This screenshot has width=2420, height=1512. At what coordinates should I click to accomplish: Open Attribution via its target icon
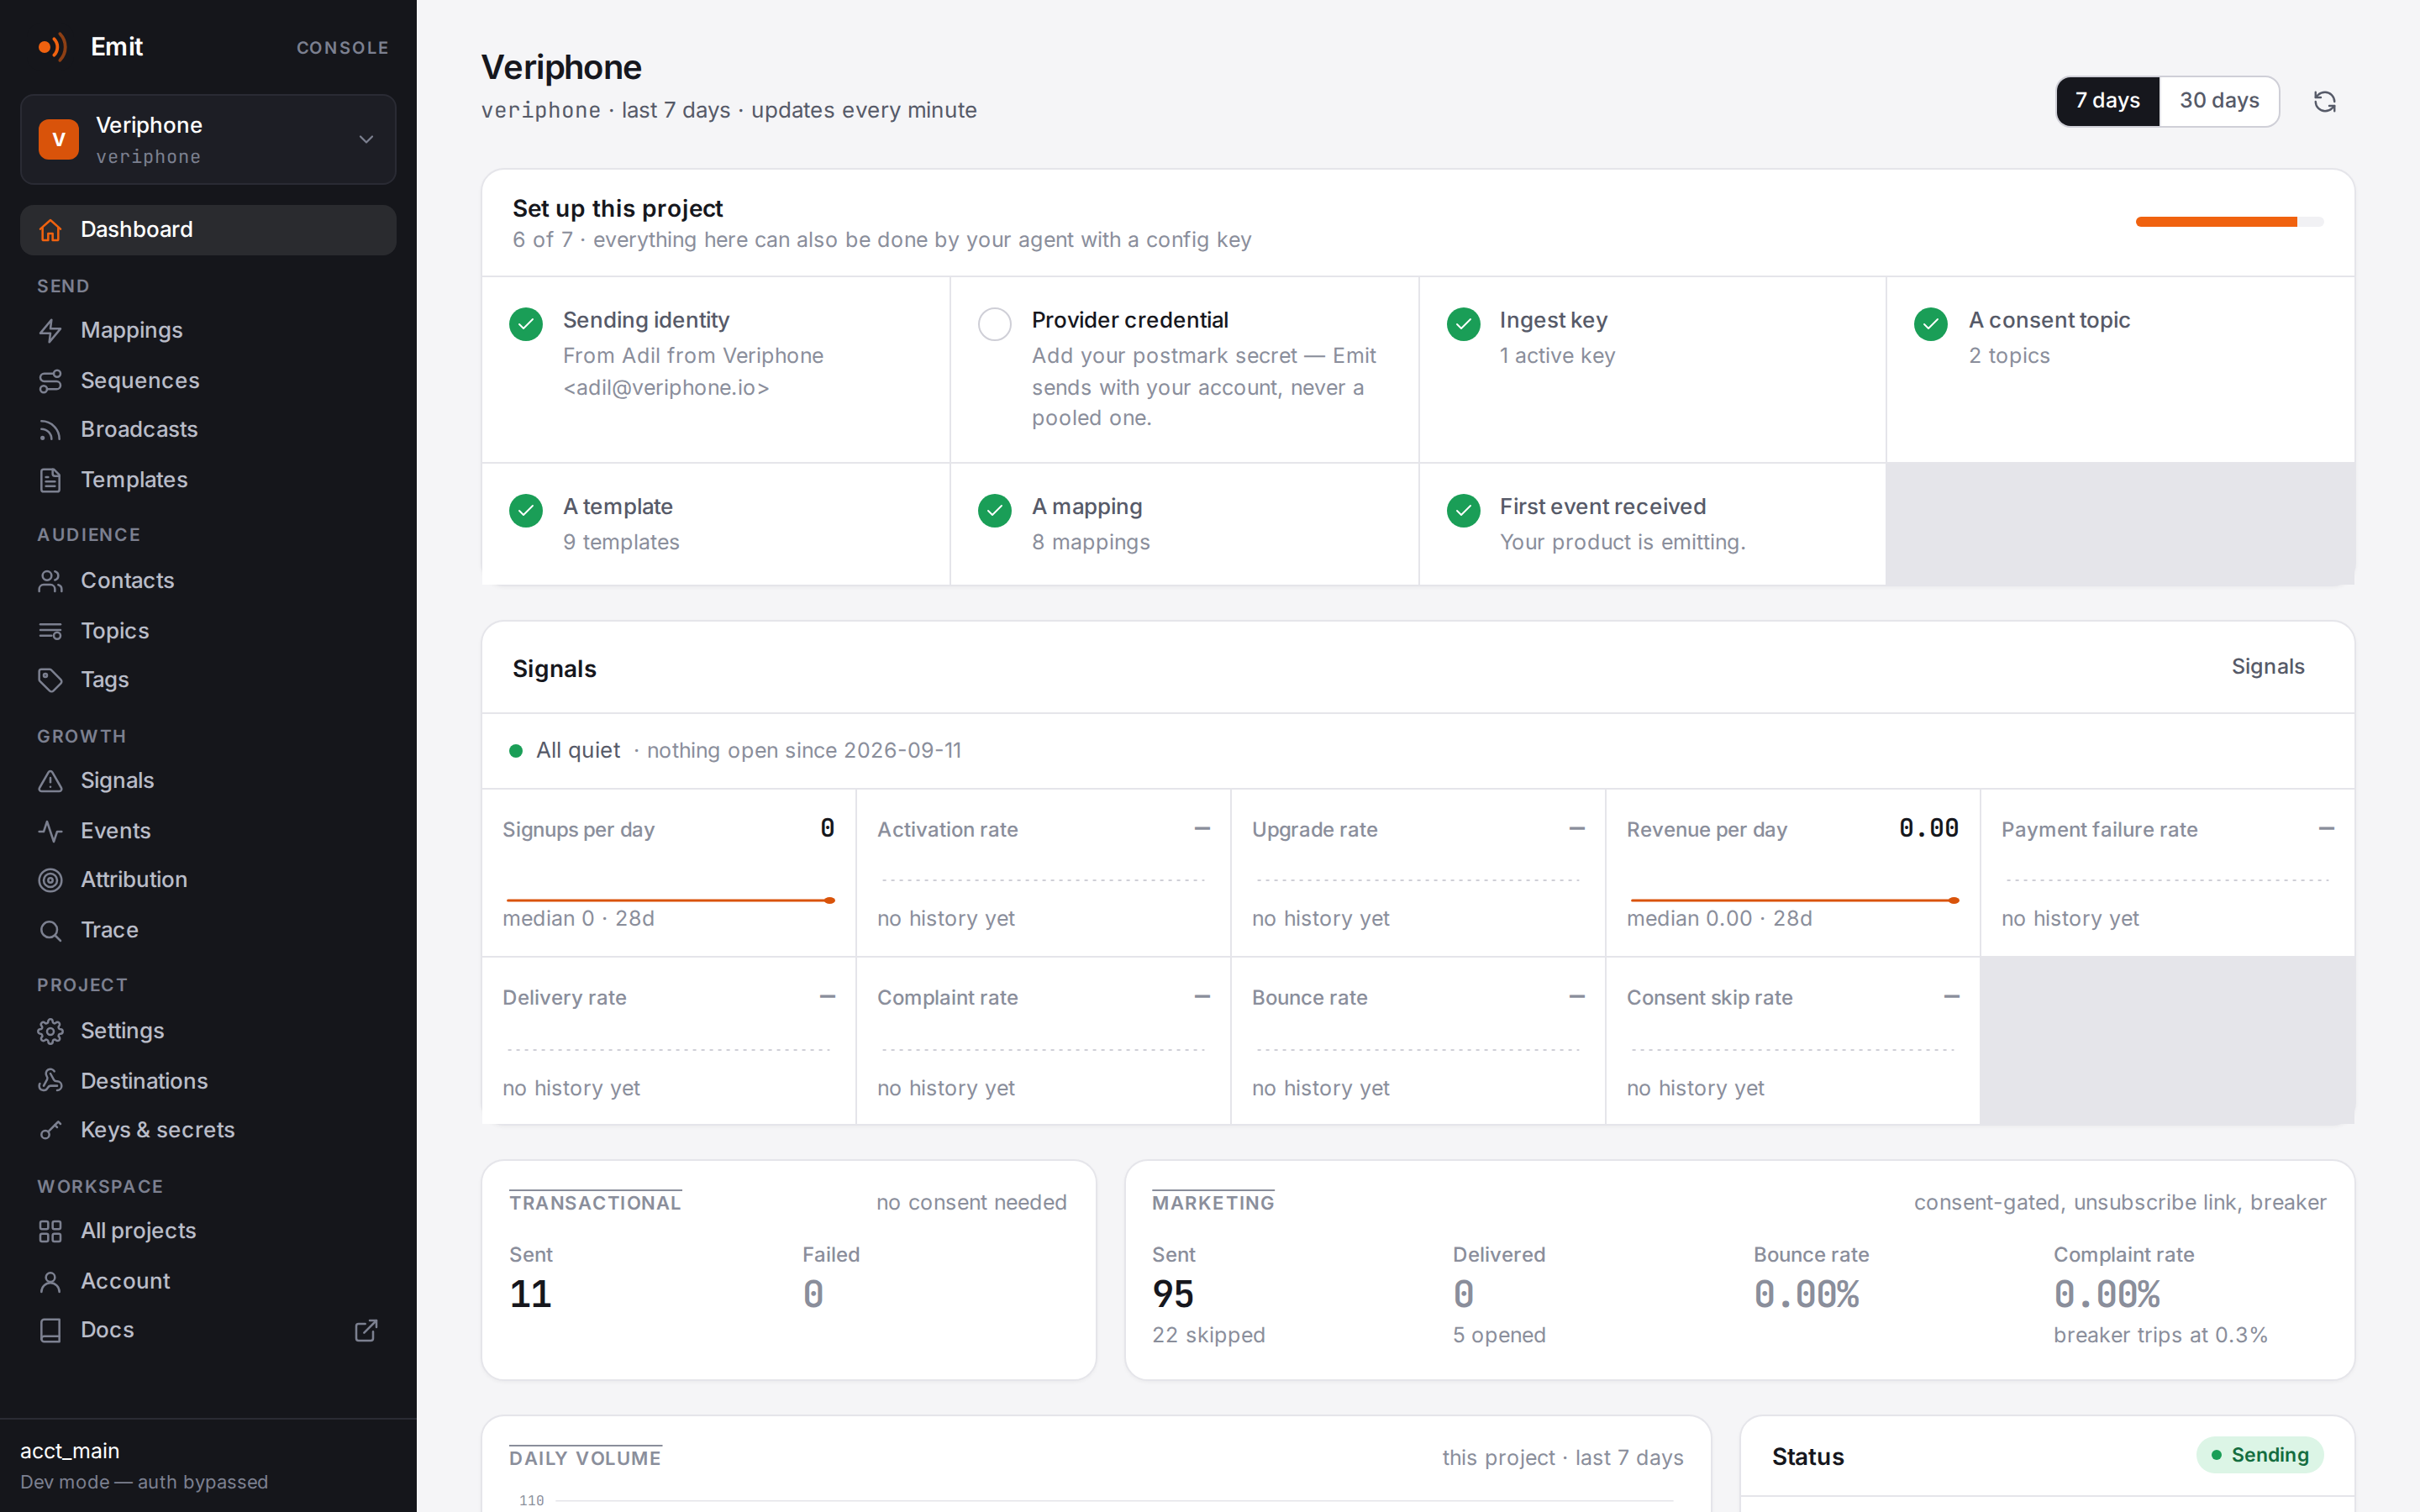pos(50,880)
